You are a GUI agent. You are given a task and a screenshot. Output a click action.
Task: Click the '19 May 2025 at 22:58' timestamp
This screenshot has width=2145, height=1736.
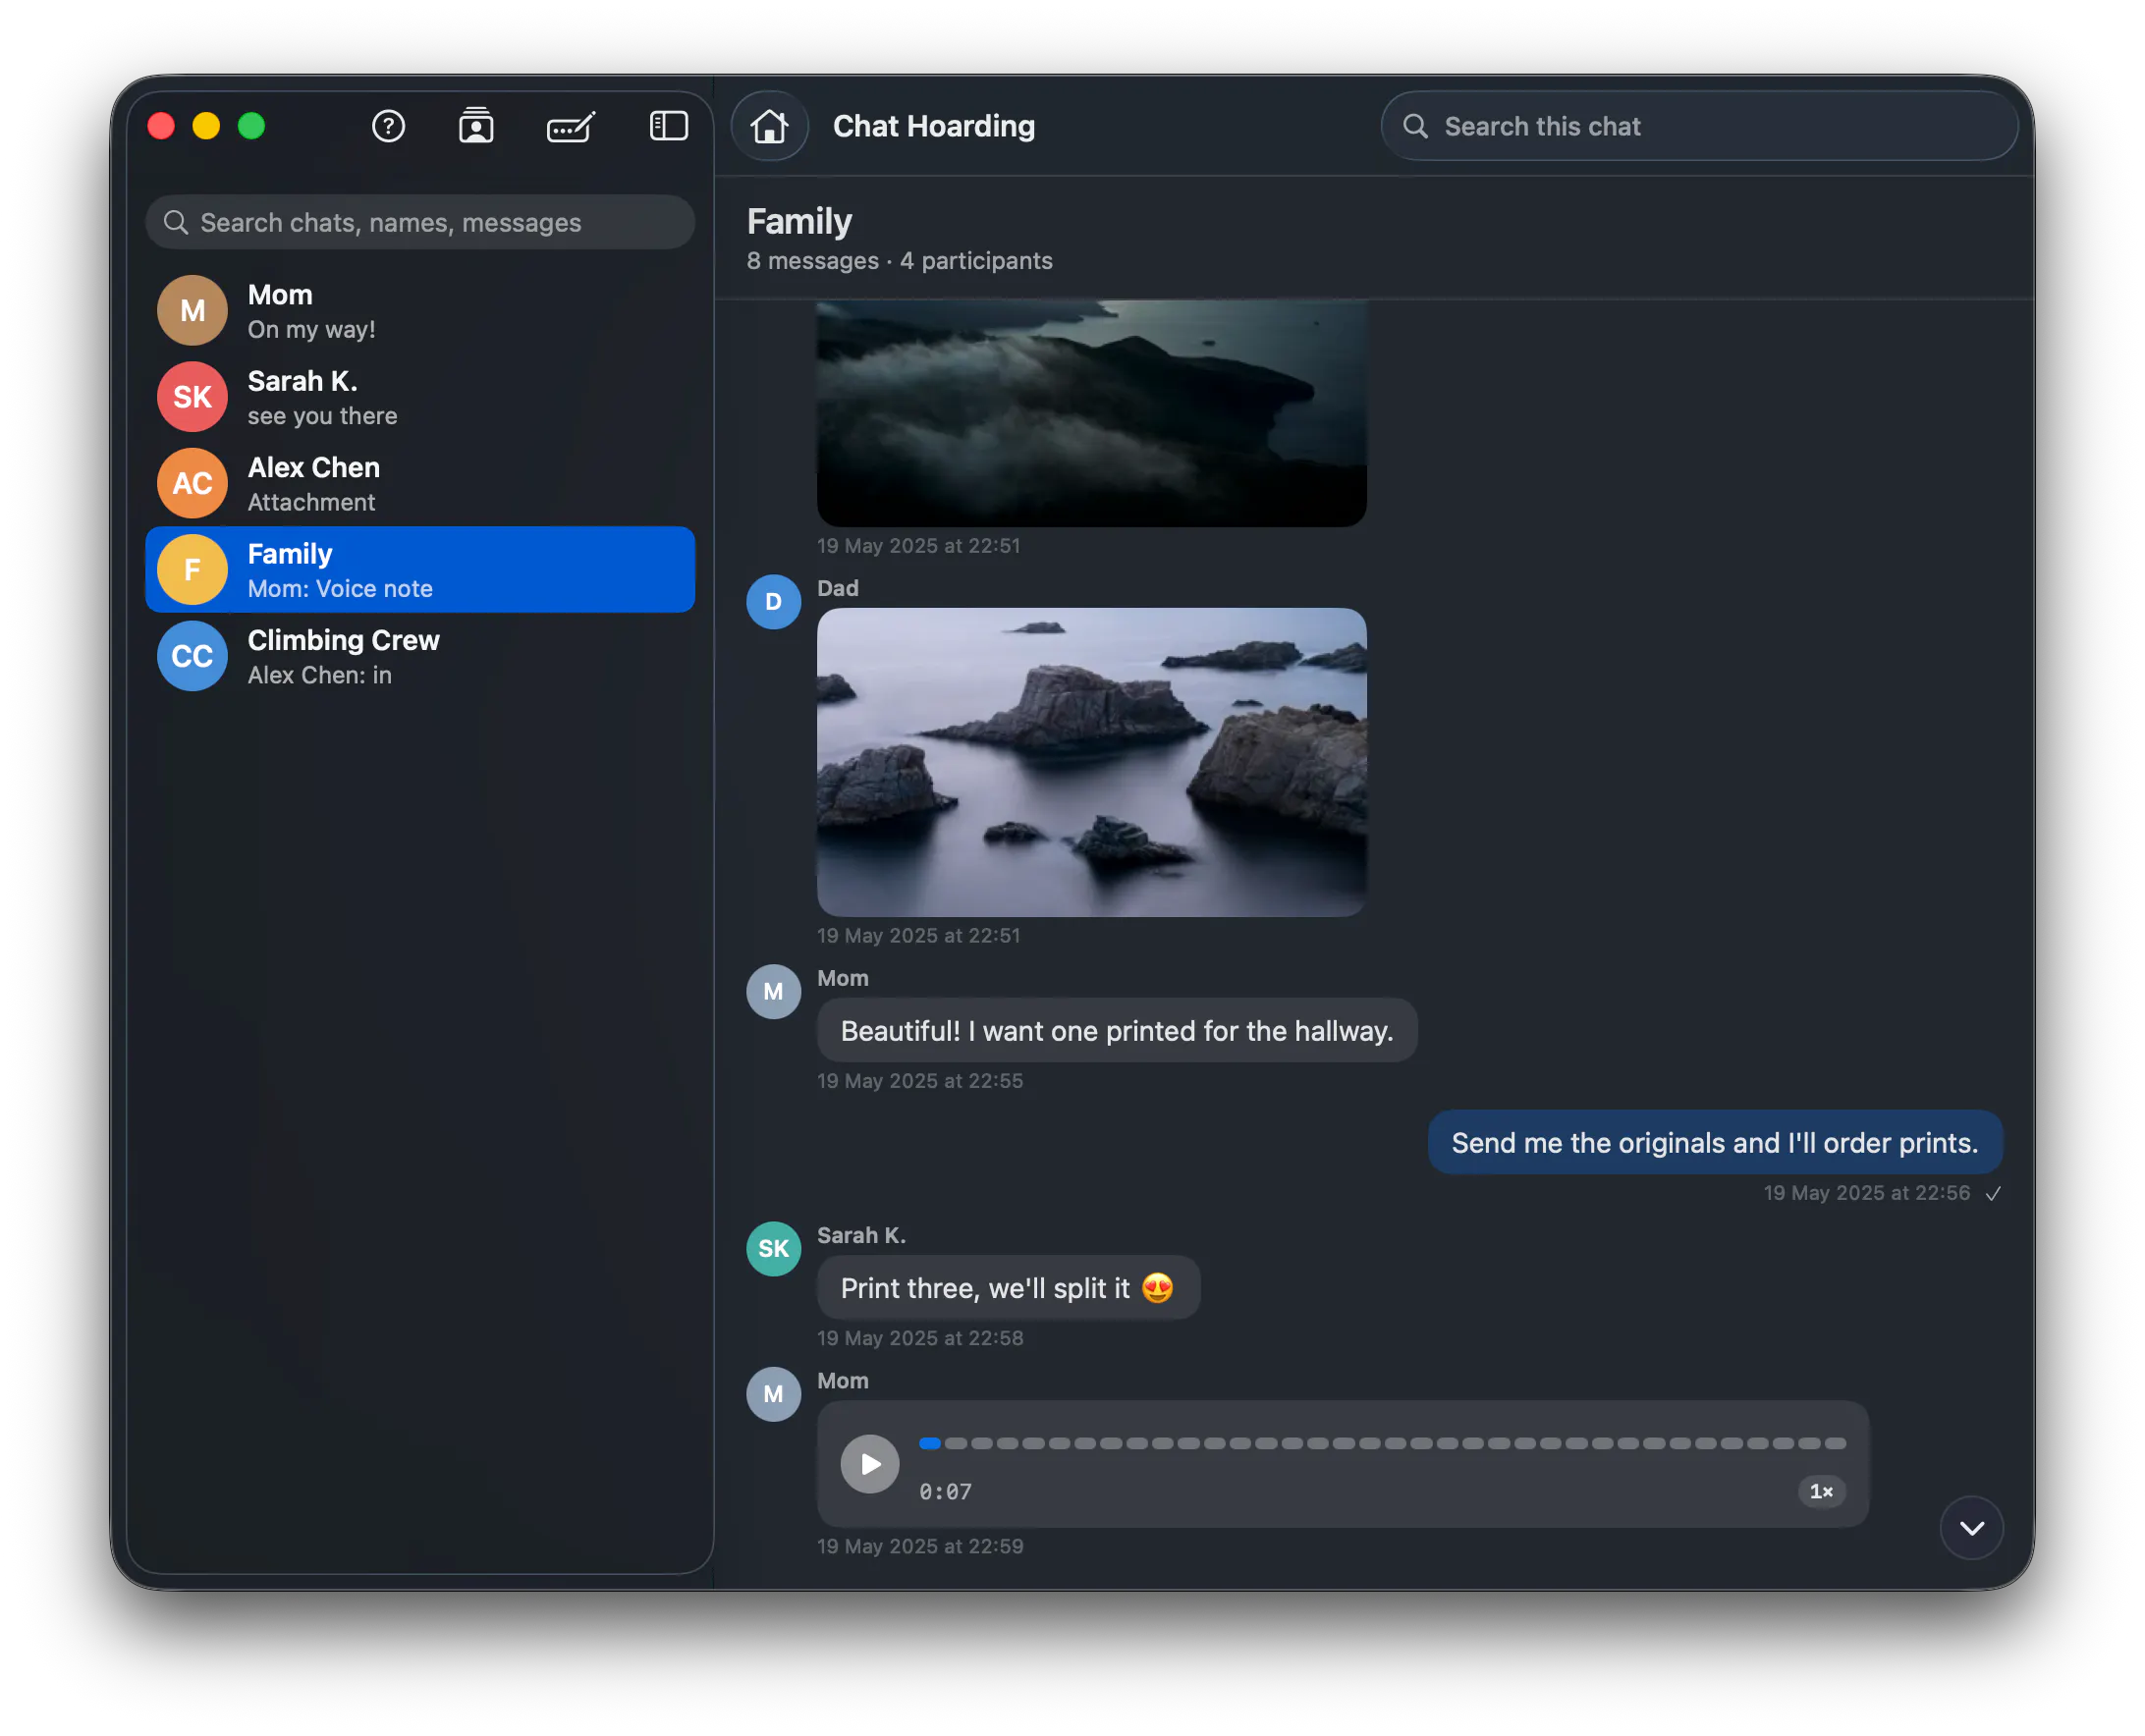pyautogui.click(x=920, y=1337)
